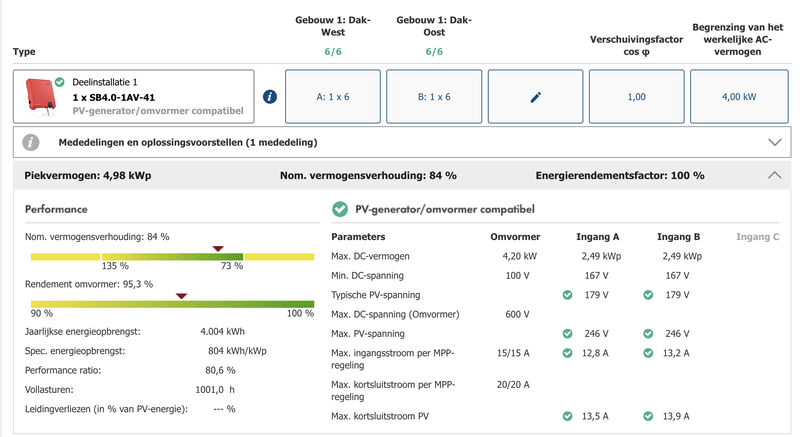Image resolution: width=800 pixels, height=437 pixels.
Task: Click the 4,20 kW Max. DC-vermogen value
Action: pyautogui.click(x=519, y=256)
